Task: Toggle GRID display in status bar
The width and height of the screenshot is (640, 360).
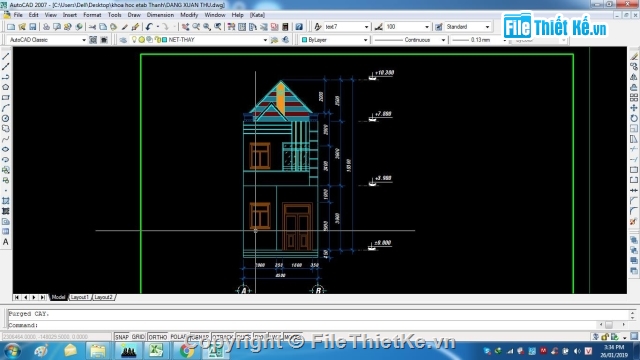Action: pyautogui.click(x=138, y=337)
